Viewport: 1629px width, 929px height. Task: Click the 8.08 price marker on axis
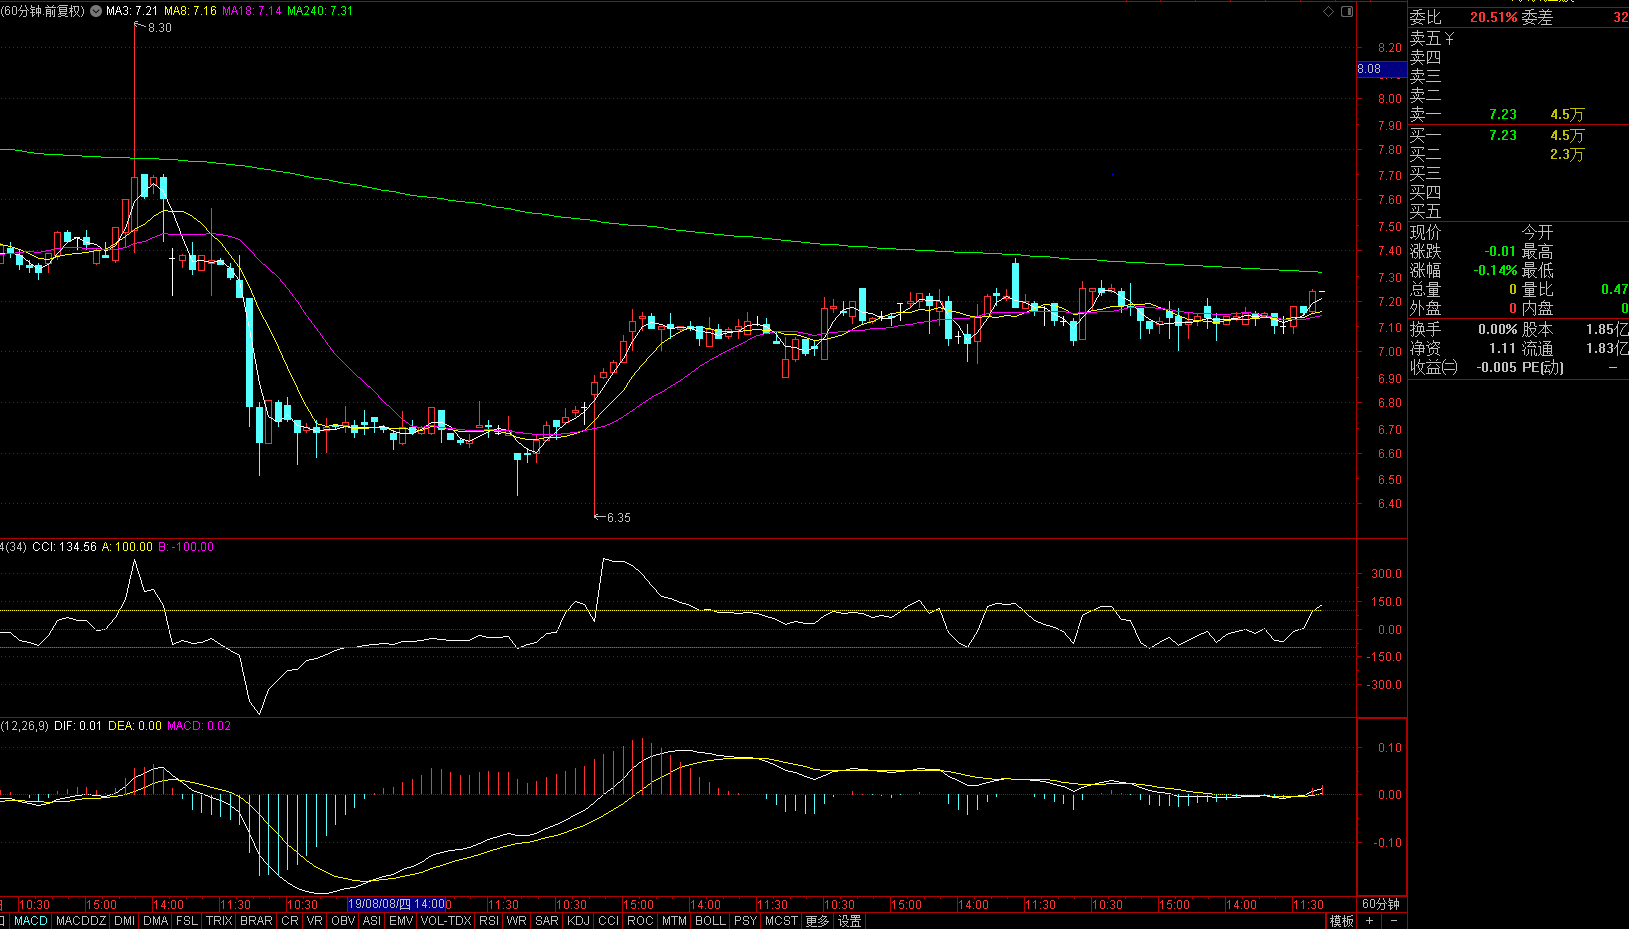click(1381, 69)
